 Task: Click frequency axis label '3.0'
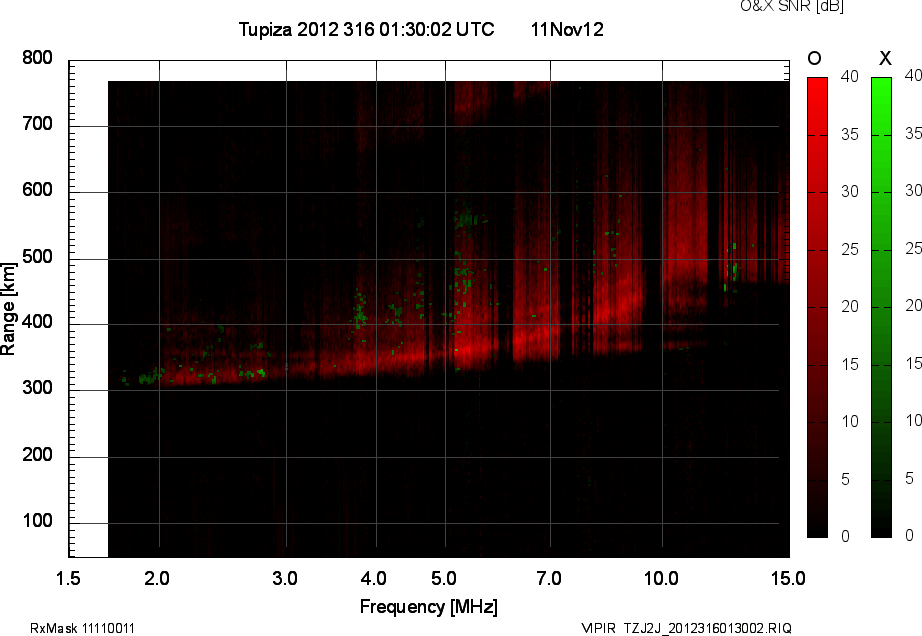point(285,578)
